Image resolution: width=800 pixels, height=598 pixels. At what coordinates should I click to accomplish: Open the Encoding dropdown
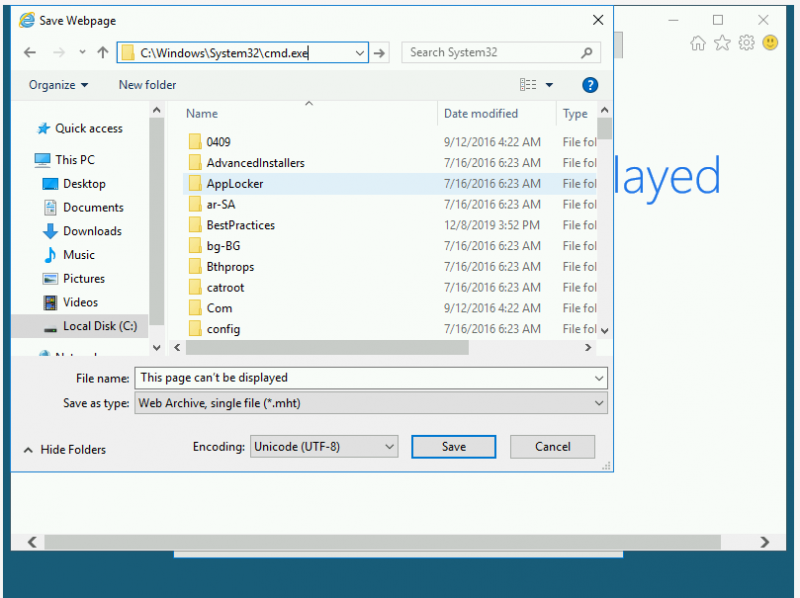390,447
